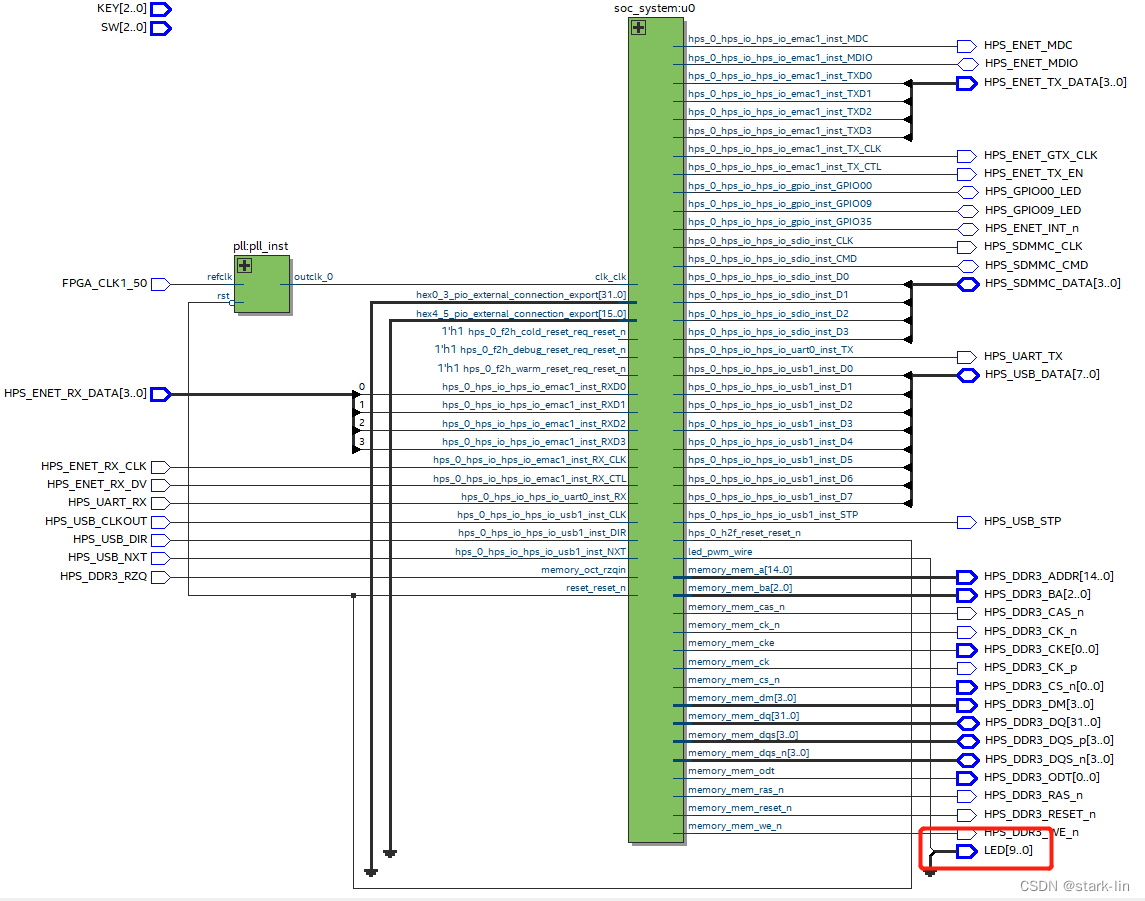Select the HPS_DDR3_DM[3..0] output pin symbol
This screenshot has width=1145, height=901.
(x=967, y=705)
